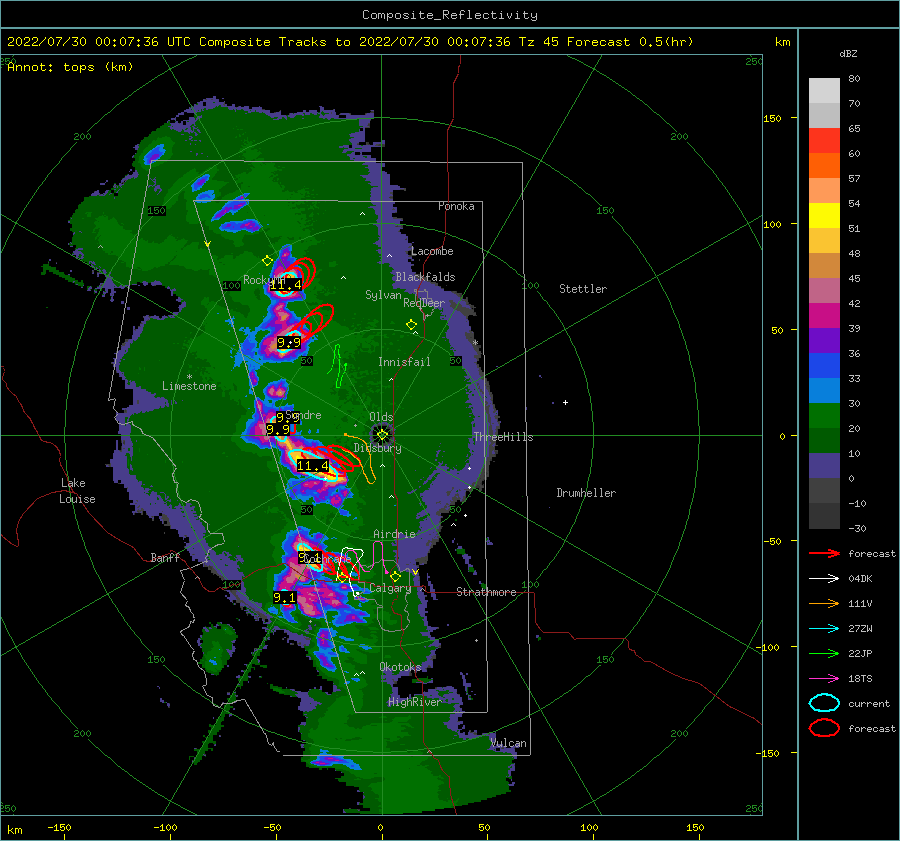Click the -150 tick on the bottom axis
This screenshot has width=900, height=841.
pyautogui.click(x=59, y=827)
